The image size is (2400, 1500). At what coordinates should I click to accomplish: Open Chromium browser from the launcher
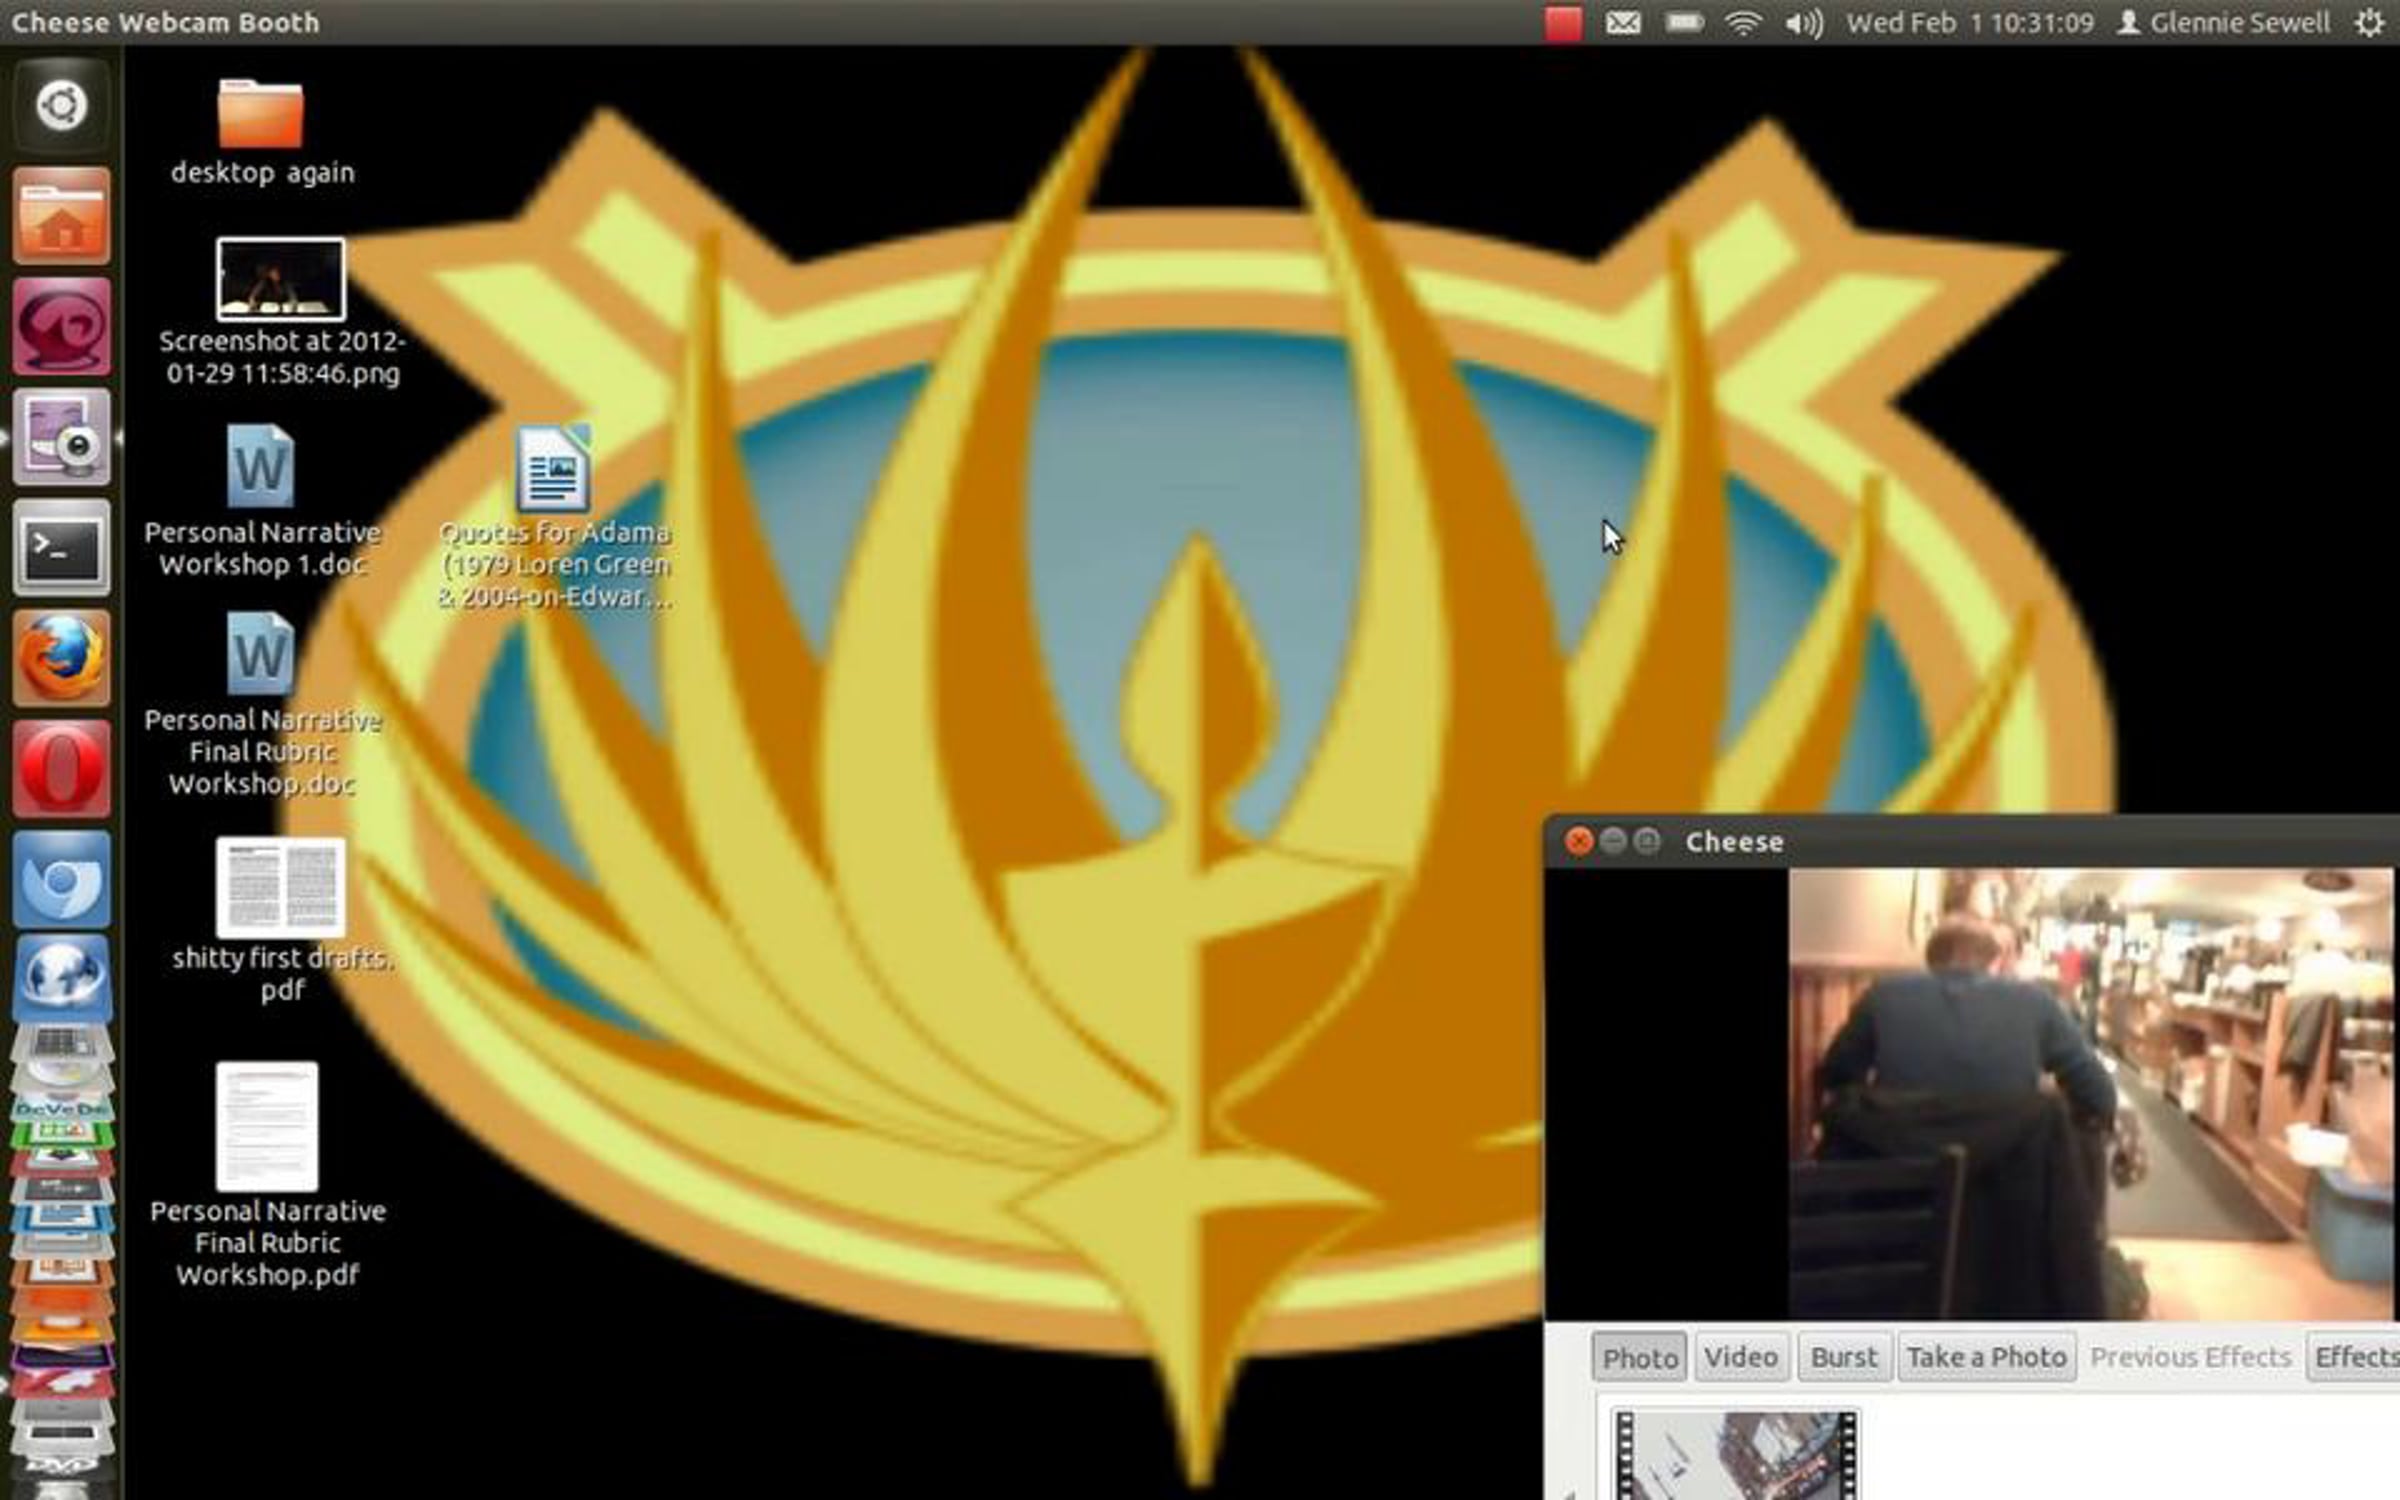(x=61, y=879)
